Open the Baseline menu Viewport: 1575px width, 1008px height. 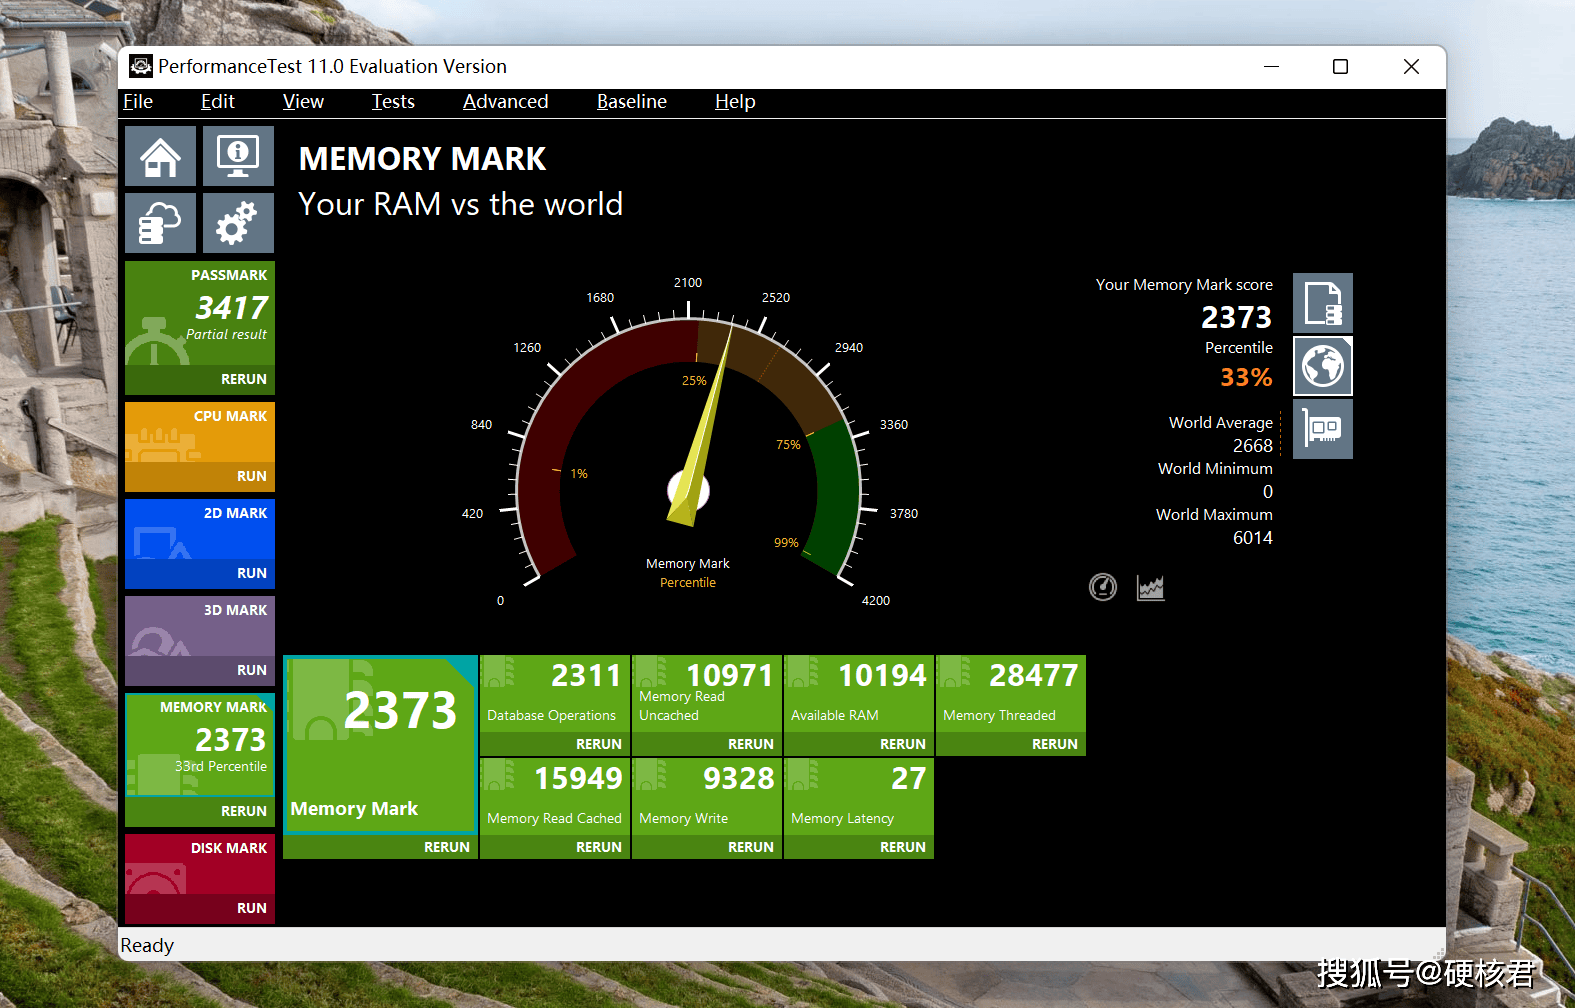pos(632,102)
